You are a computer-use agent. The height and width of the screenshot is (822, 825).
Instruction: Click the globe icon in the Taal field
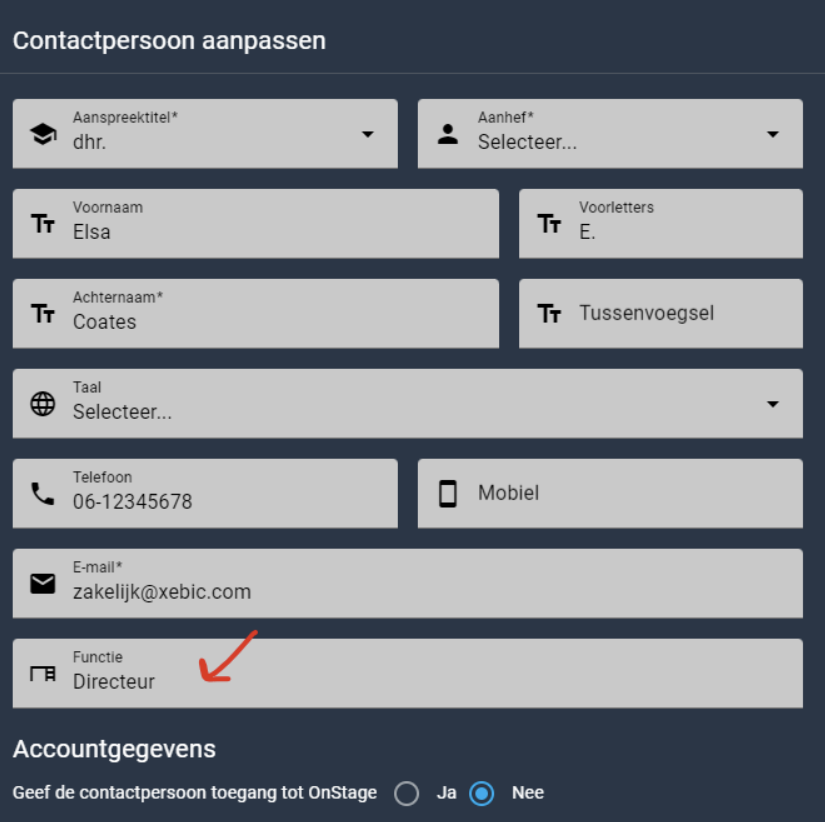[43, 404]
